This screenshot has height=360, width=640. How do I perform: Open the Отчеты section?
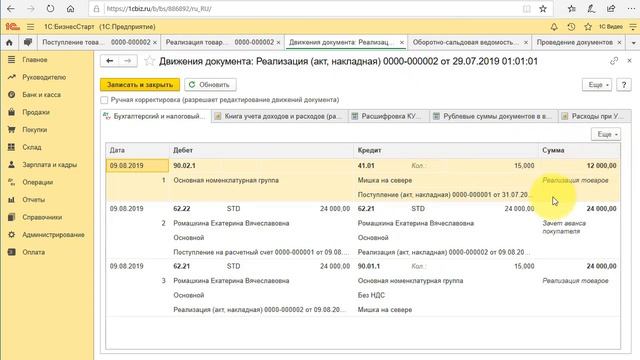pyautogui.click(x=33, y=200)
